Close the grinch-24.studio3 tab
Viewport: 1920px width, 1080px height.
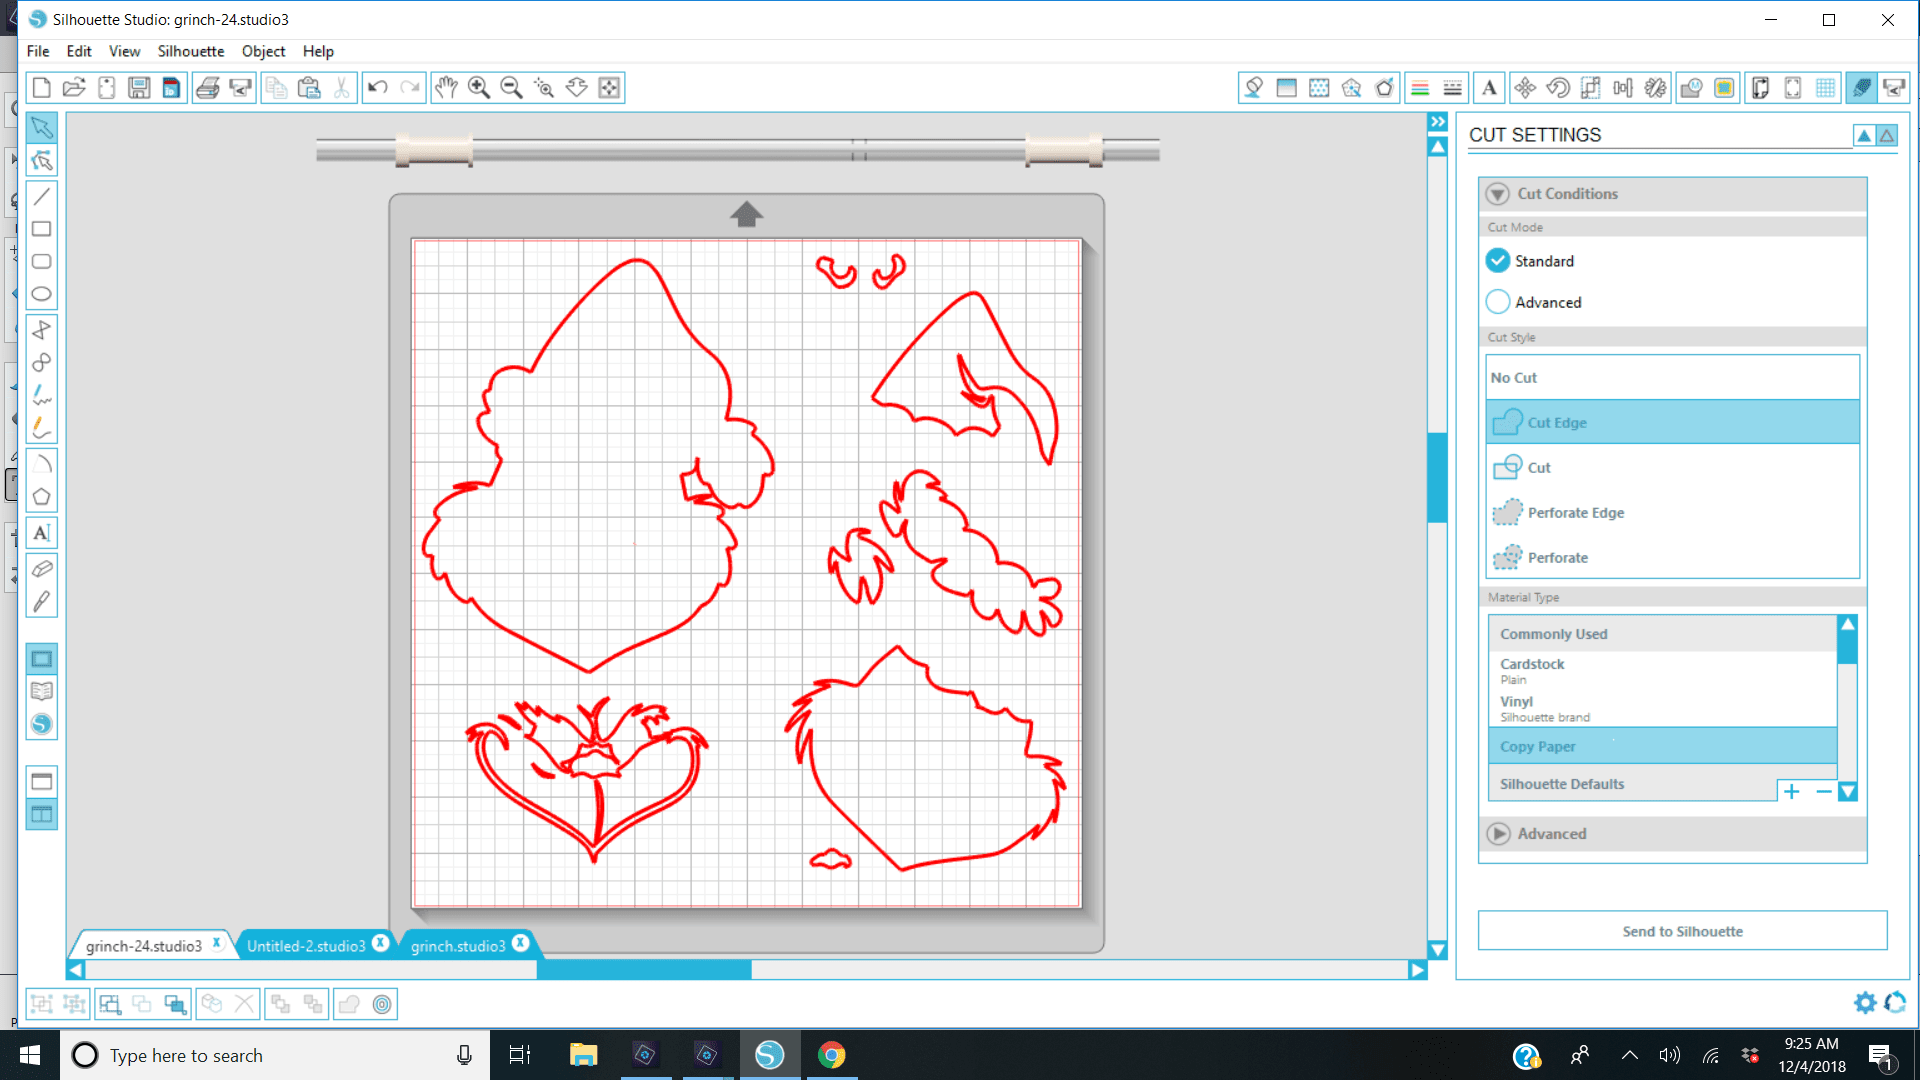pos(216,943)
